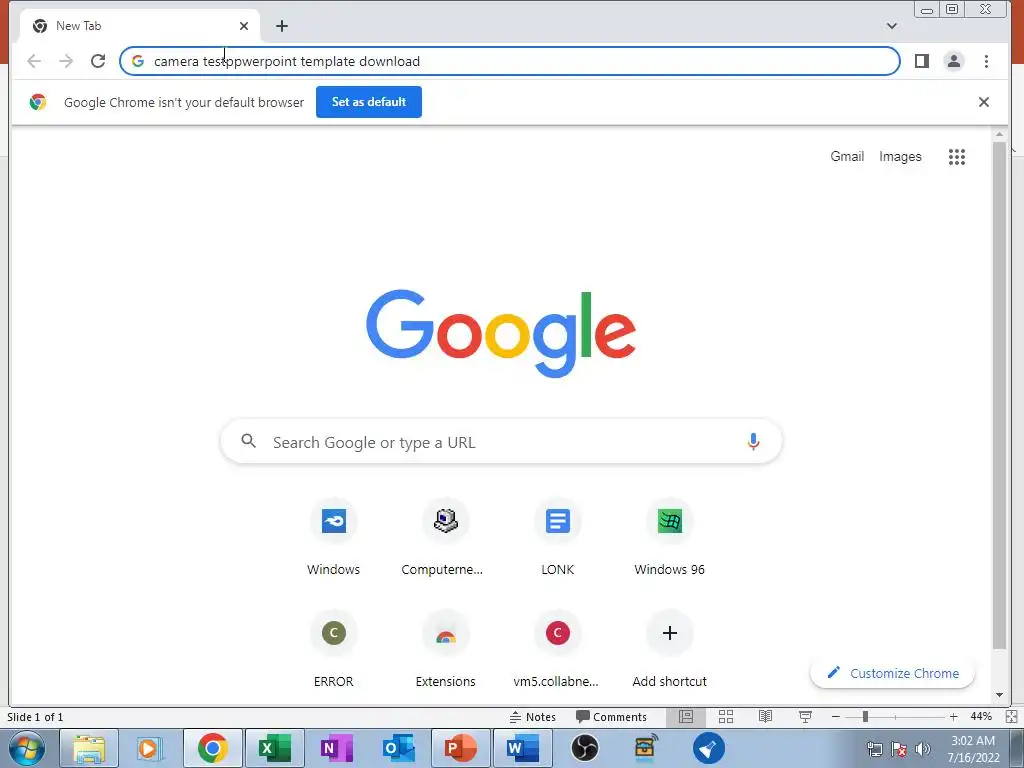The image size is (1024, 768).
Task: Open the vm5.collabne... shortcut tile
Action: point(558,650)
